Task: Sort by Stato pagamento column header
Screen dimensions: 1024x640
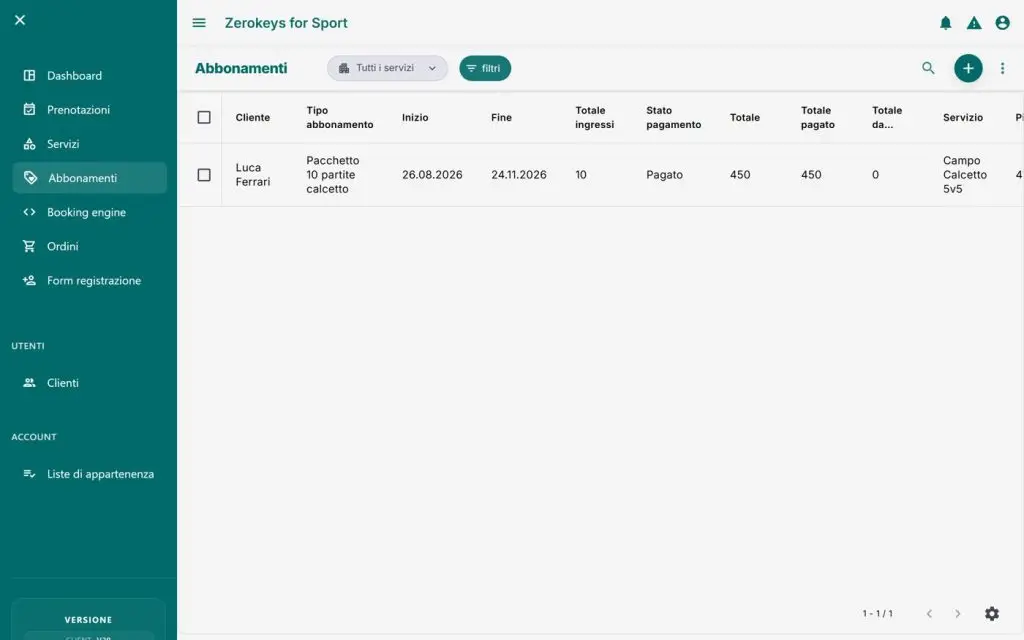Action: pos(673,118)
